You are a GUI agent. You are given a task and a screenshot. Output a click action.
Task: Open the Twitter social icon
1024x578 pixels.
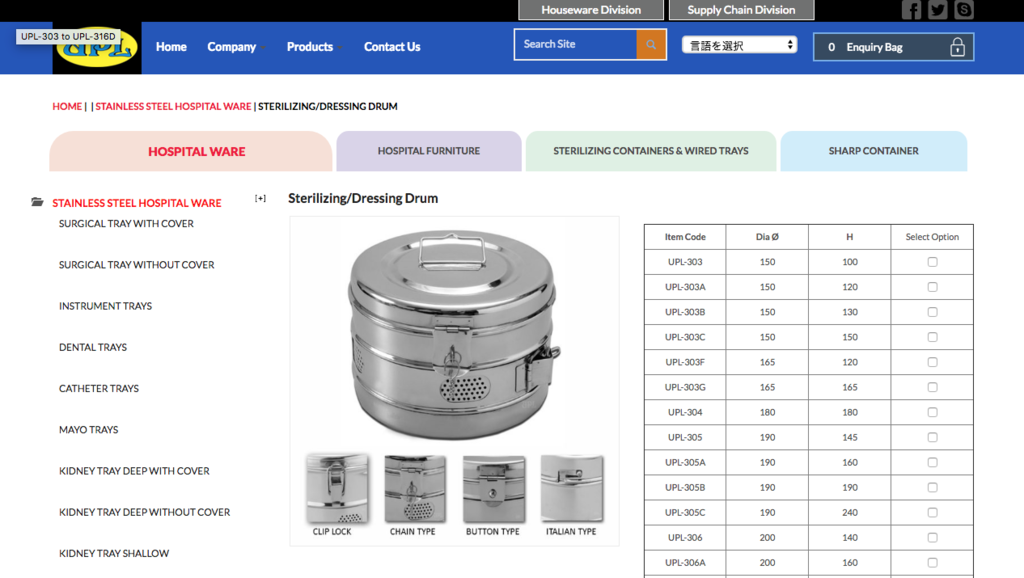pyautogui.click(x=937, y=10)
